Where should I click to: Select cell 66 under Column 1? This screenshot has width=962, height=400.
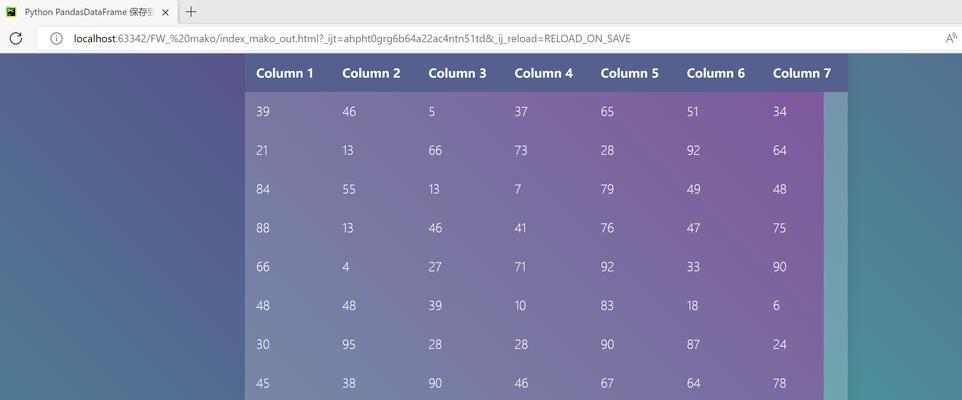[x=263, y=267]
